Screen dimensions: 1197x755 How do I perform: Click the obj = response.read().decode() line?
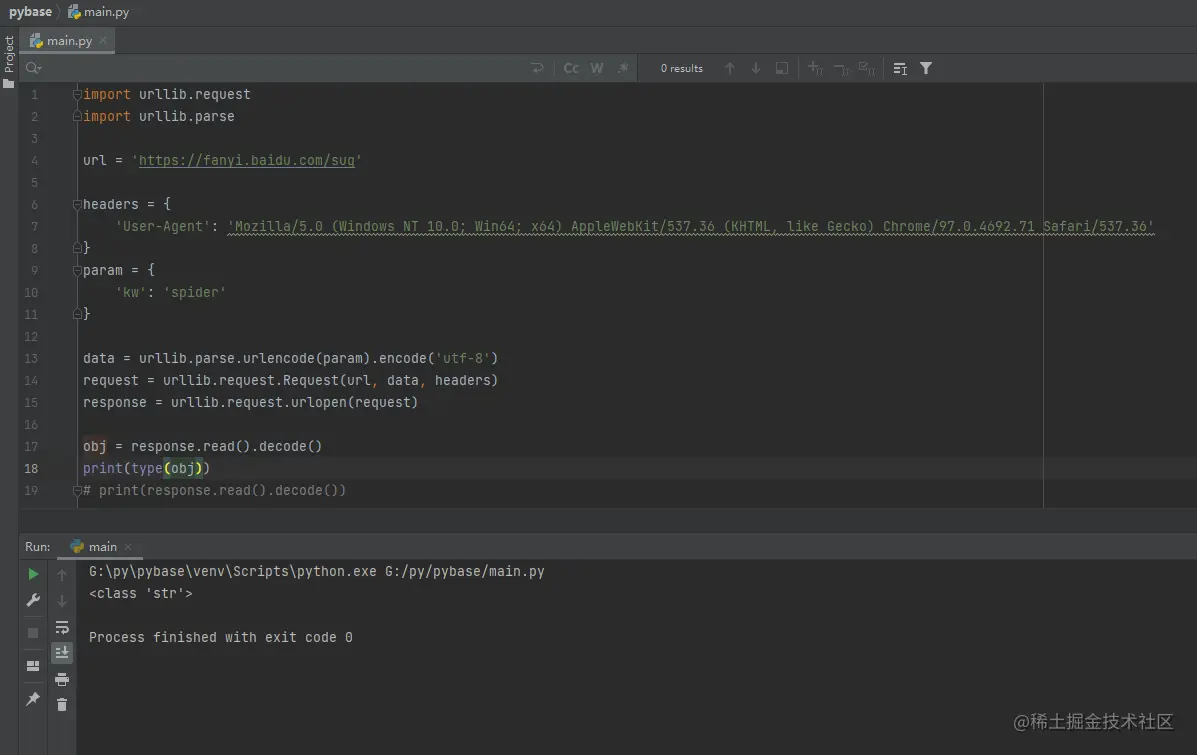202,446
